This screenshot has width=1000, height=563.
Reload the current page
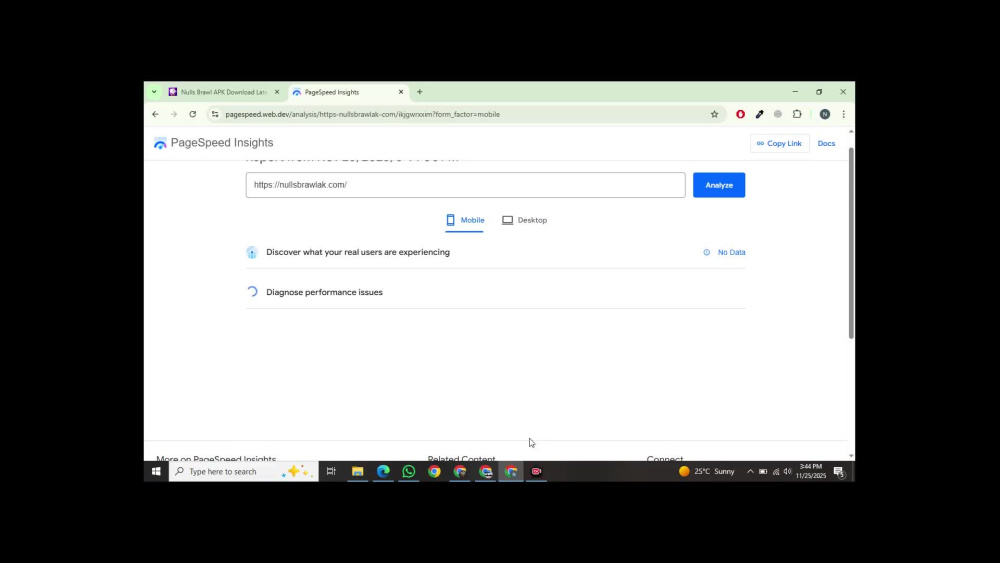pos(193,115)
